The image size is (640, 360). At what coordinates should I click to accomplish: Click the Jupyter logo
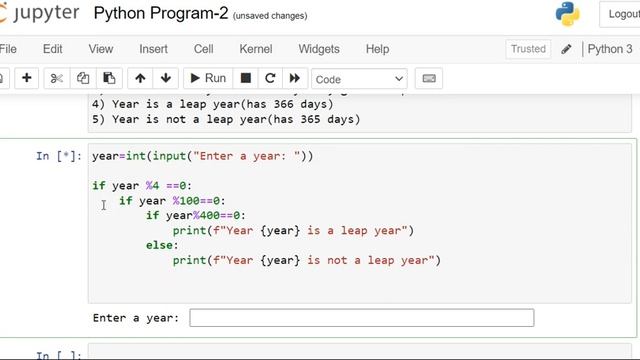pyautogui.click(x=40, y=13)
